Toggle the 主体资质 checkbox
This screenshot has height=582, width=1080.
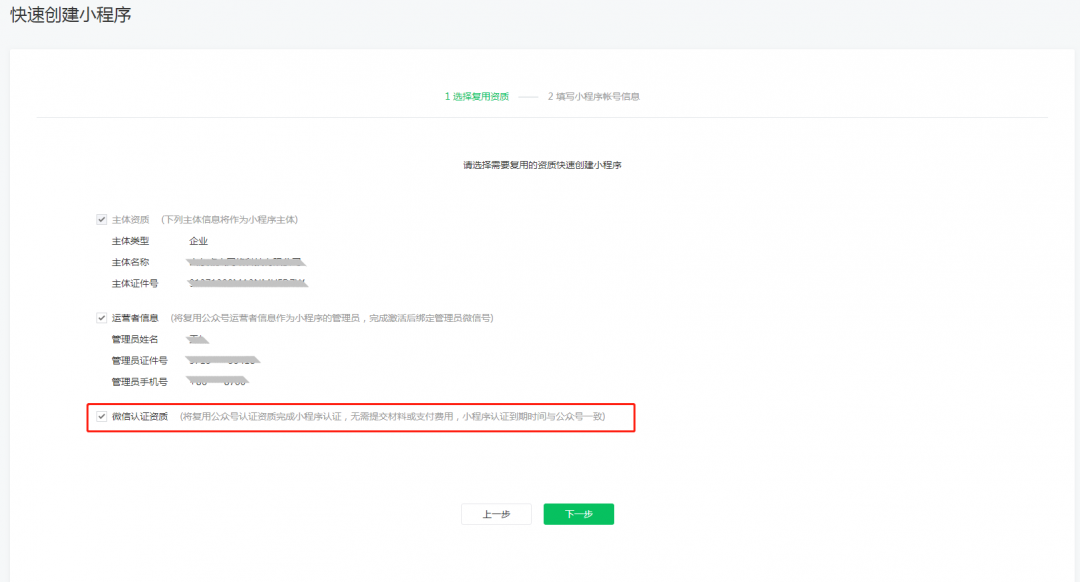[101, 219]
